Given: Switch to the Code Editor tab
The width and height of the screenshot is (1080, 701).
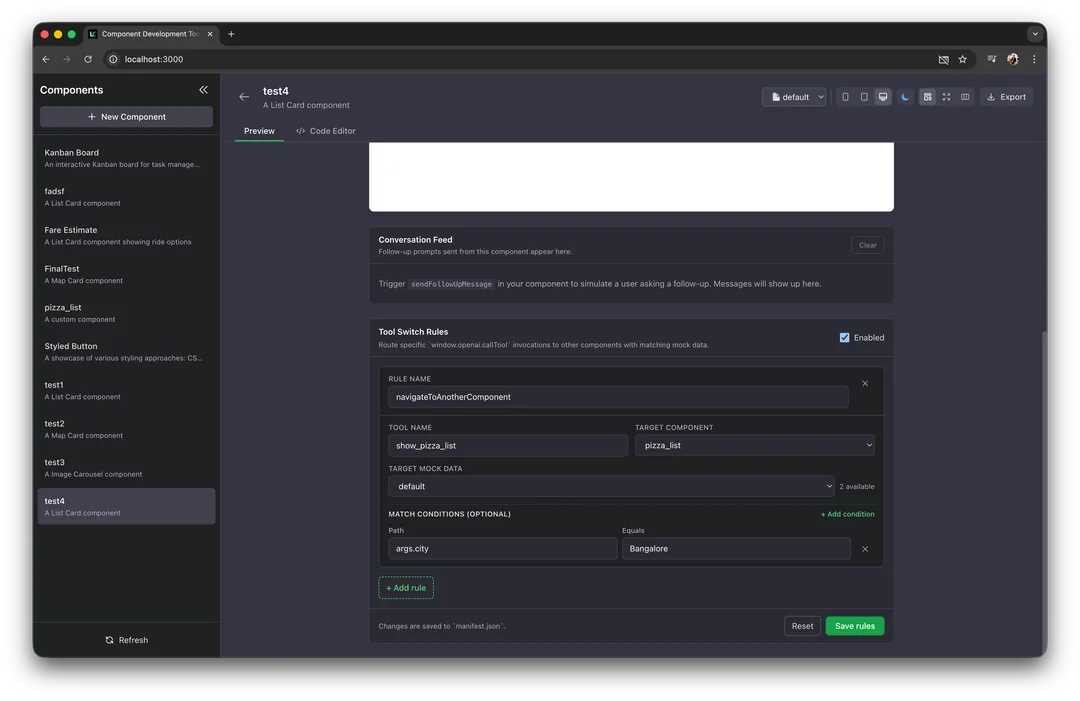Looking at the screenshot, I should (x=325, y=130).
